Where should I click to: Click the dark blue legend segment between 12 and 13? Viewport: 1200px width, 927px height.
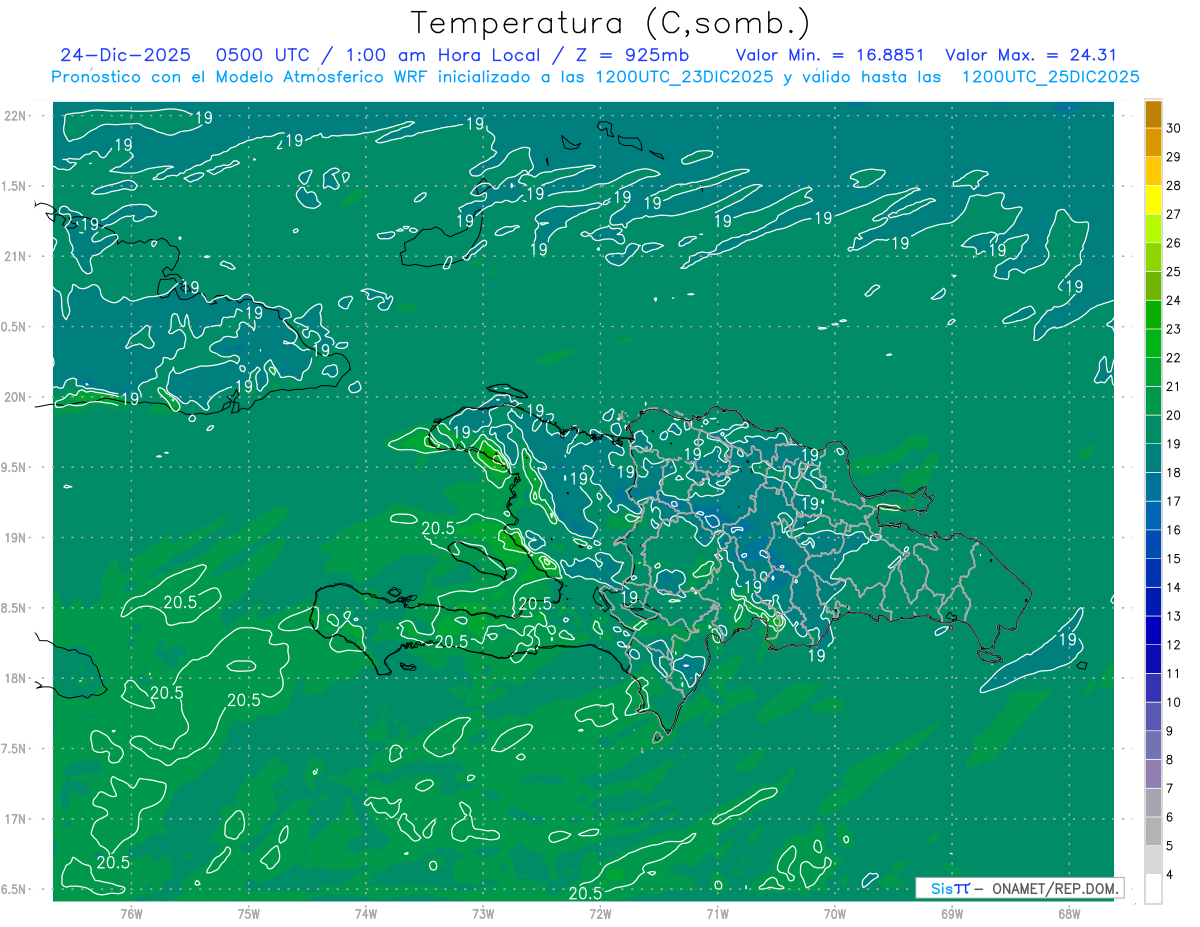(1153, 630)
